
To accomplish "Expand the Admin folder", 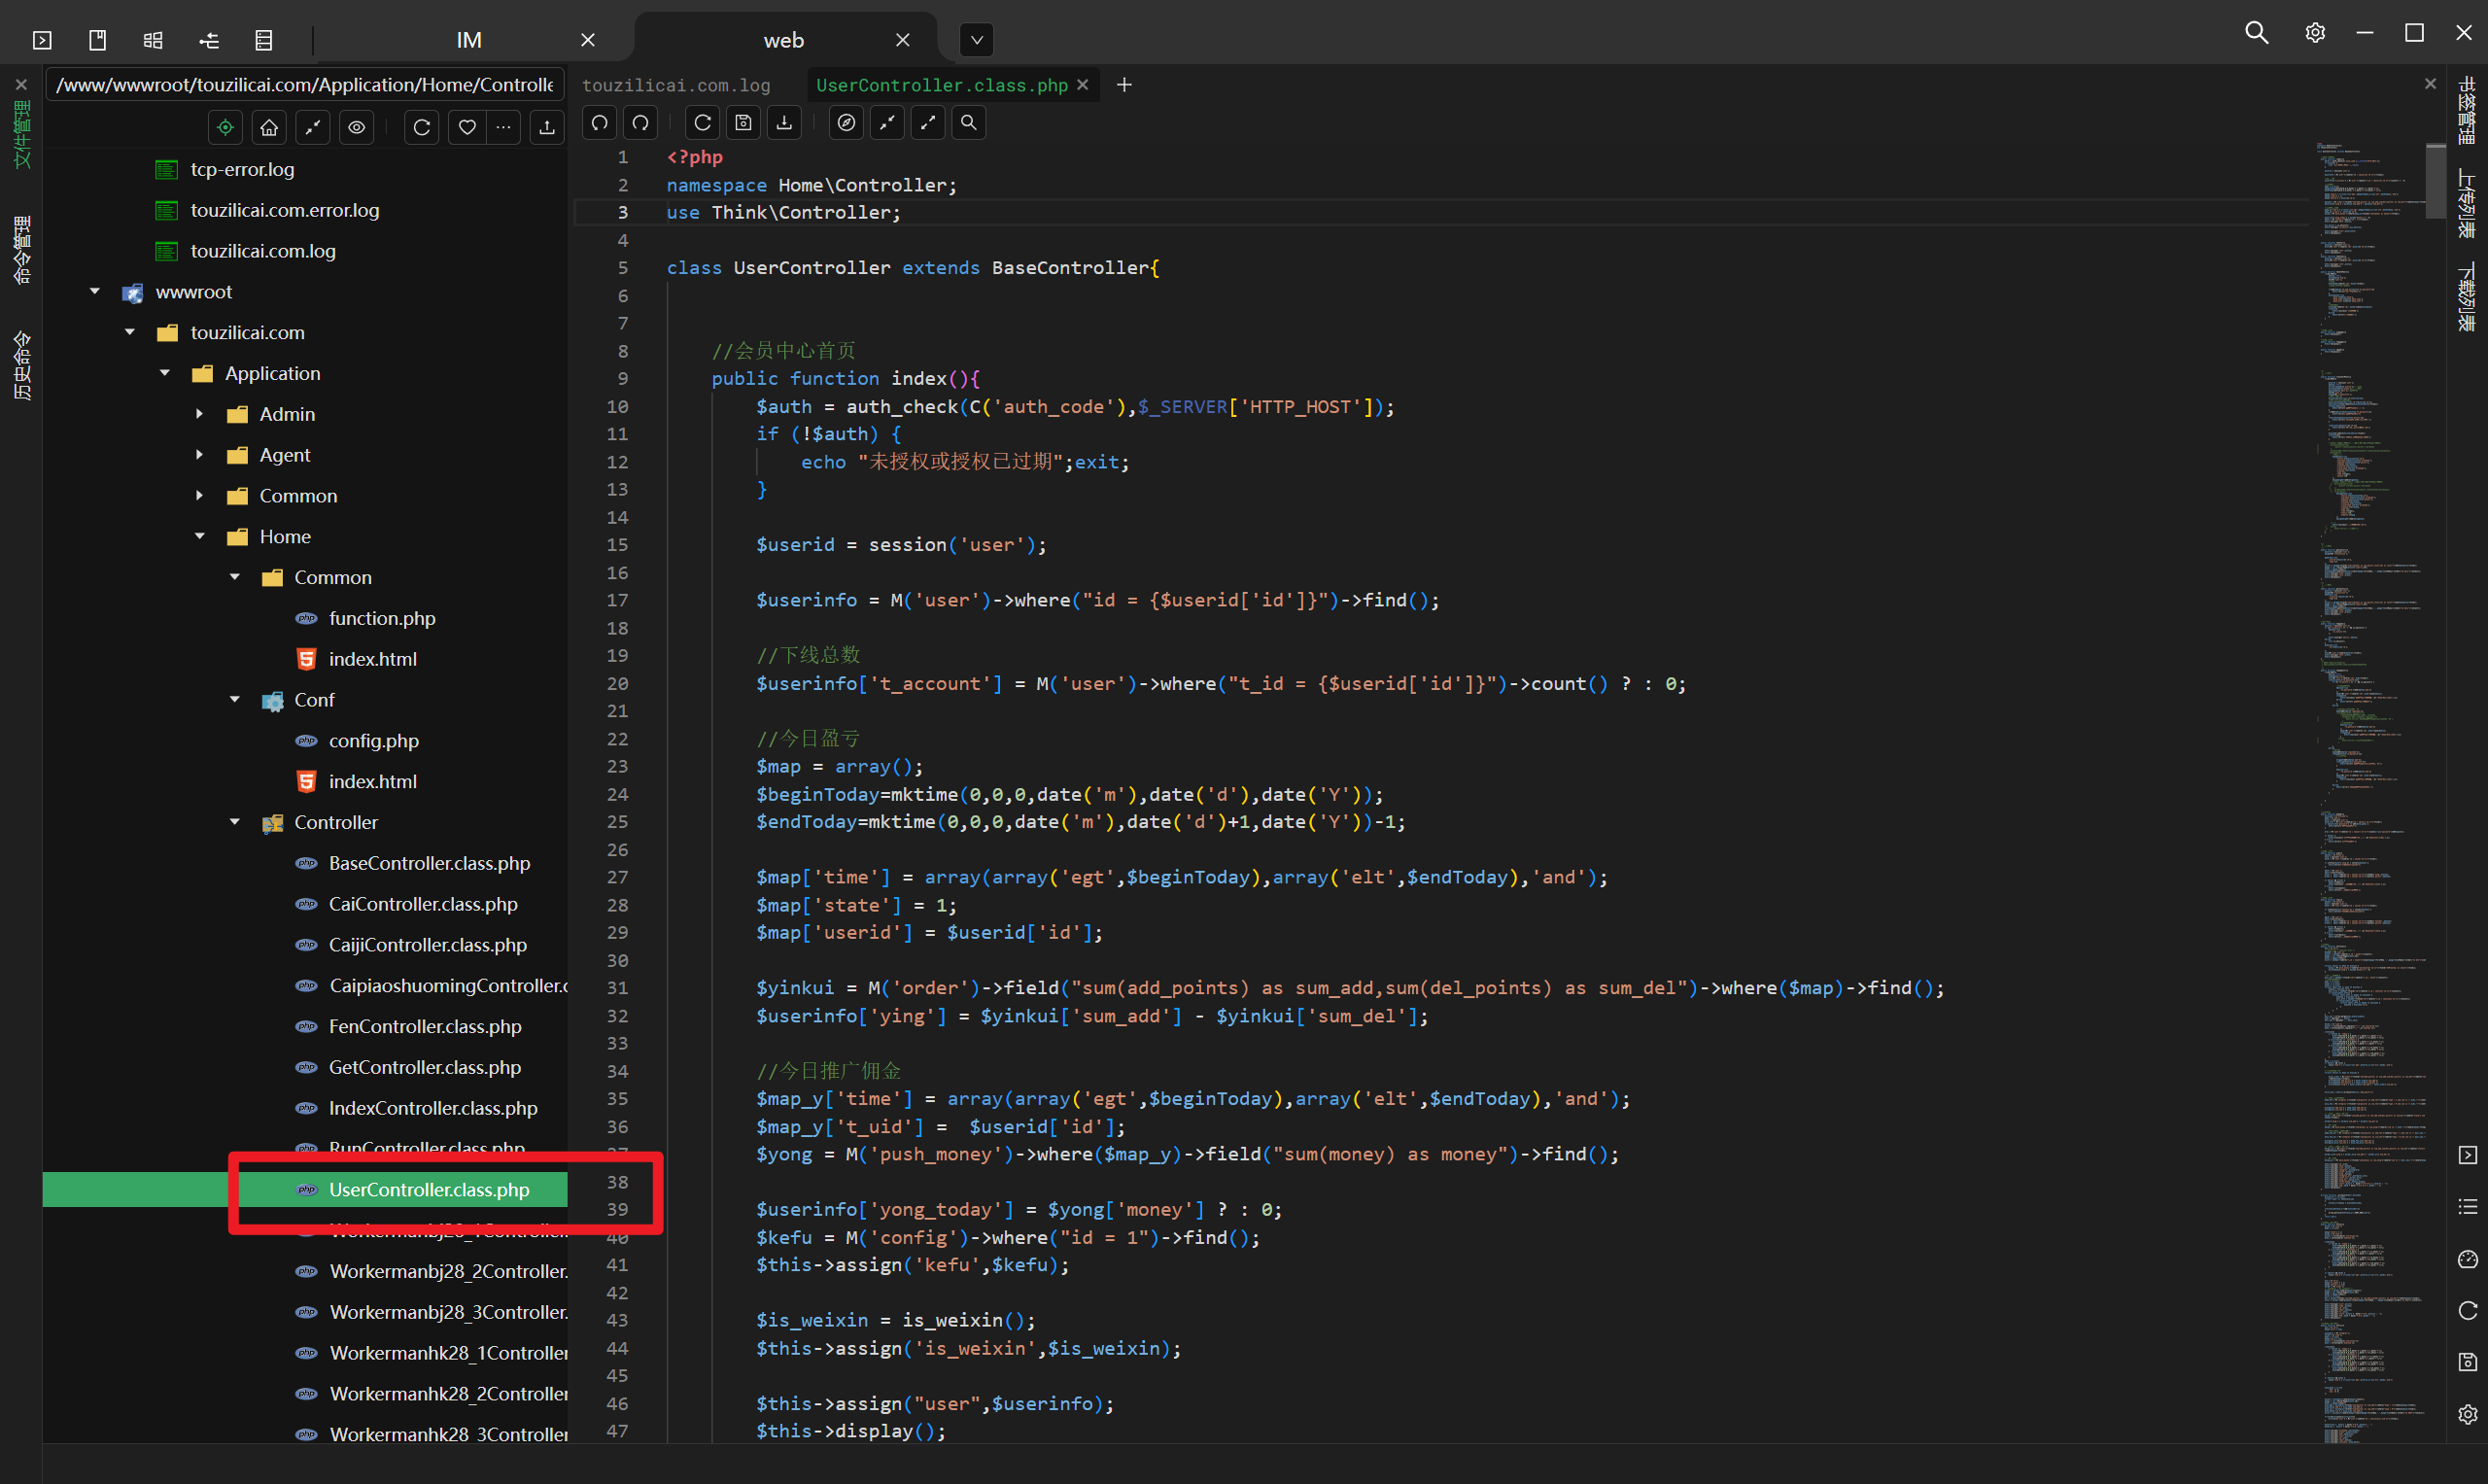I will pyautogui.click(x=199, y=414).
